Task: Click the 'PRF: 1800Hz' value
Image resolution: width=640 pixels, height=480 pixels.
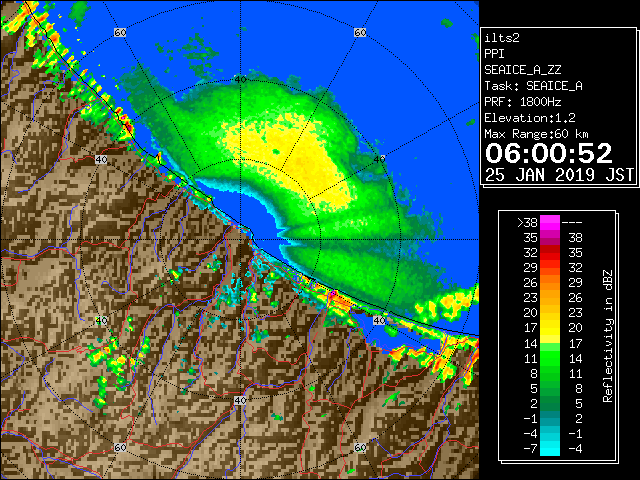Action: tap(523, 102)
